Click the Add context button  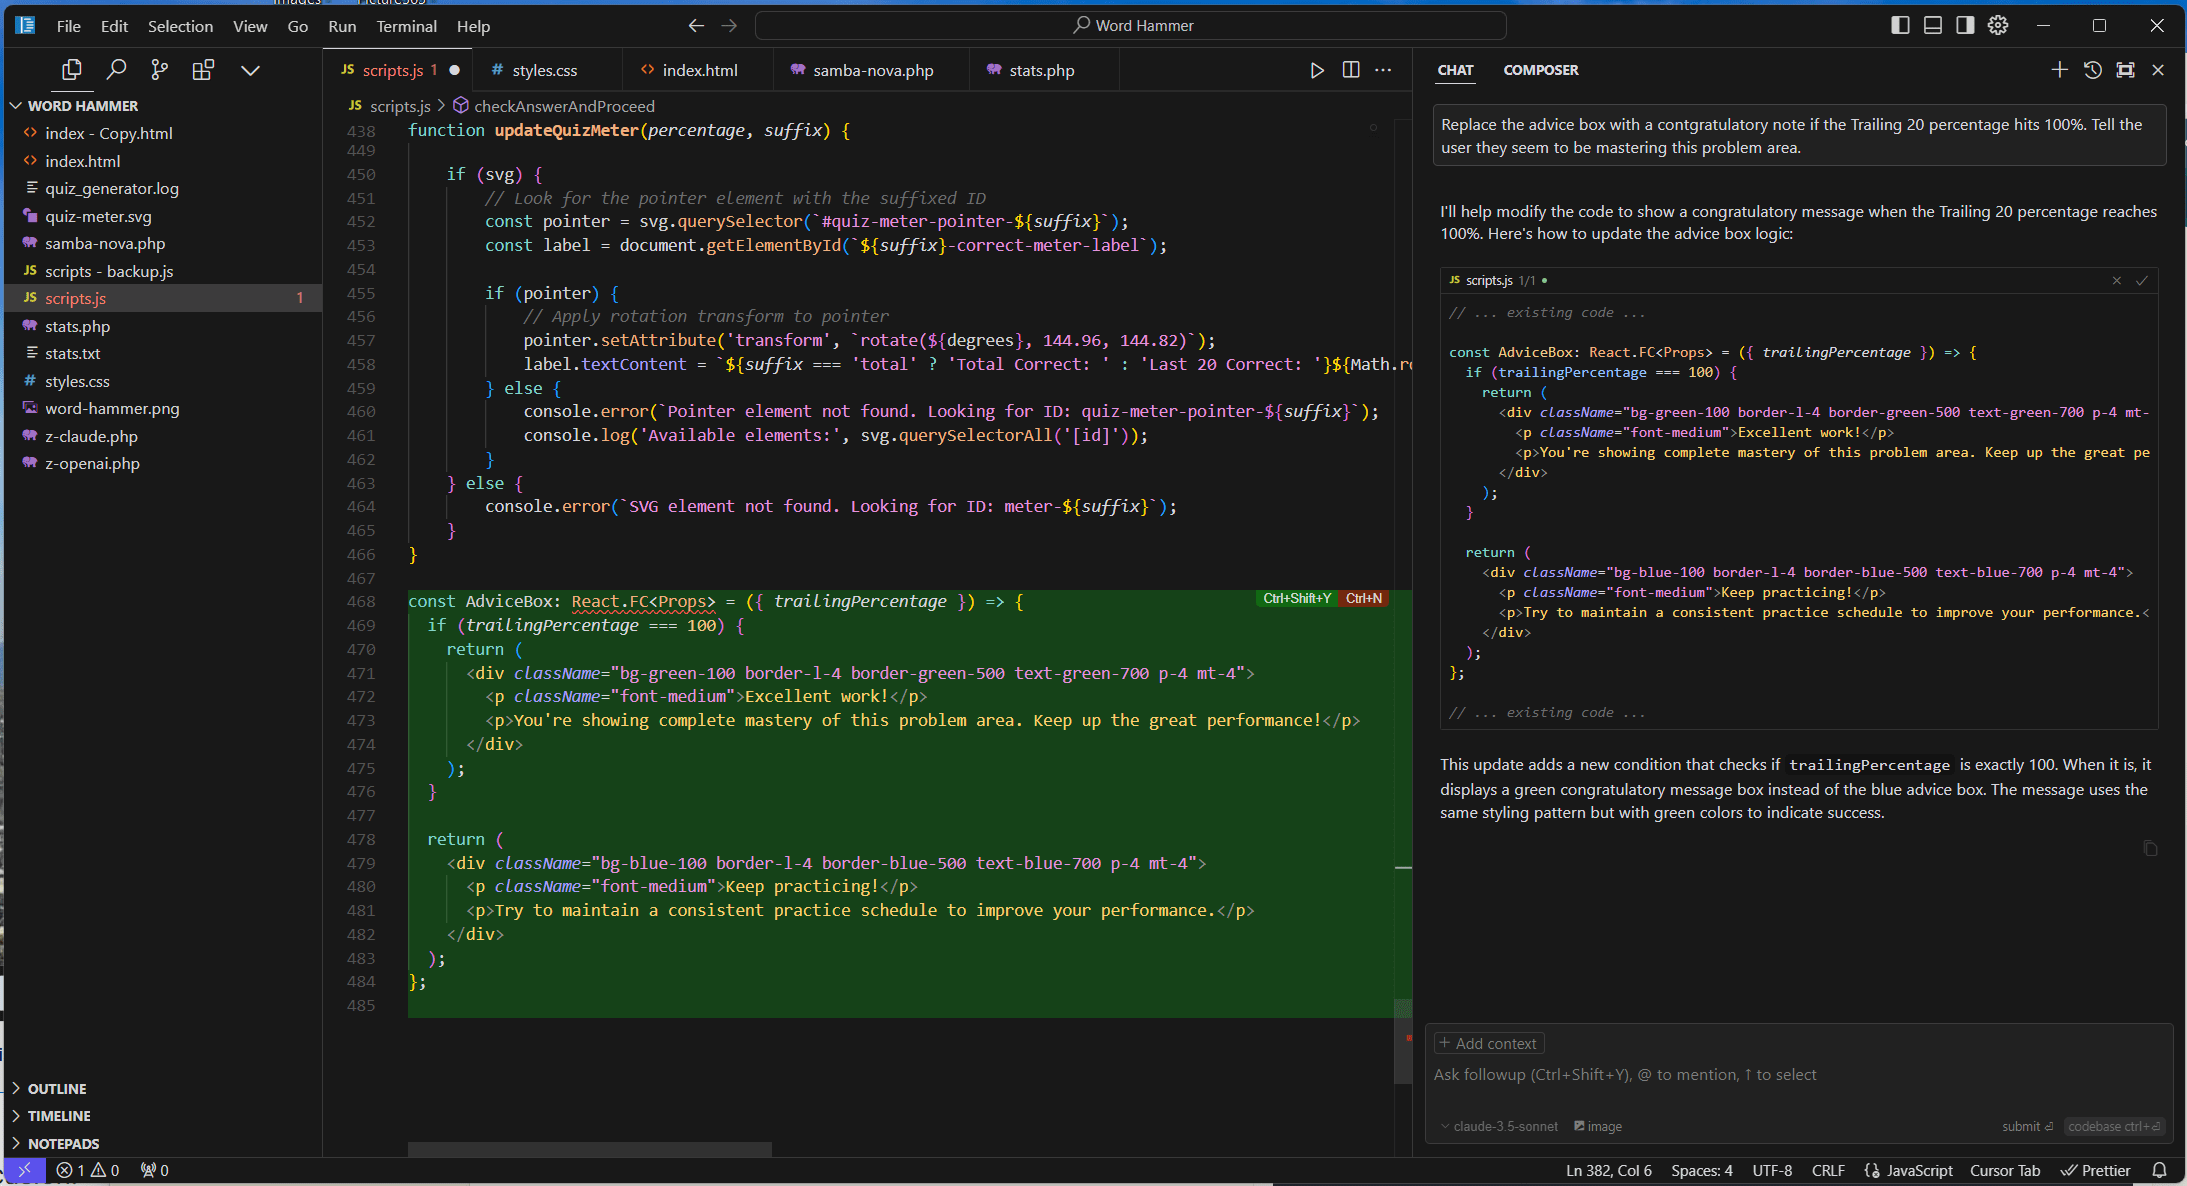pos(1488,1043)
